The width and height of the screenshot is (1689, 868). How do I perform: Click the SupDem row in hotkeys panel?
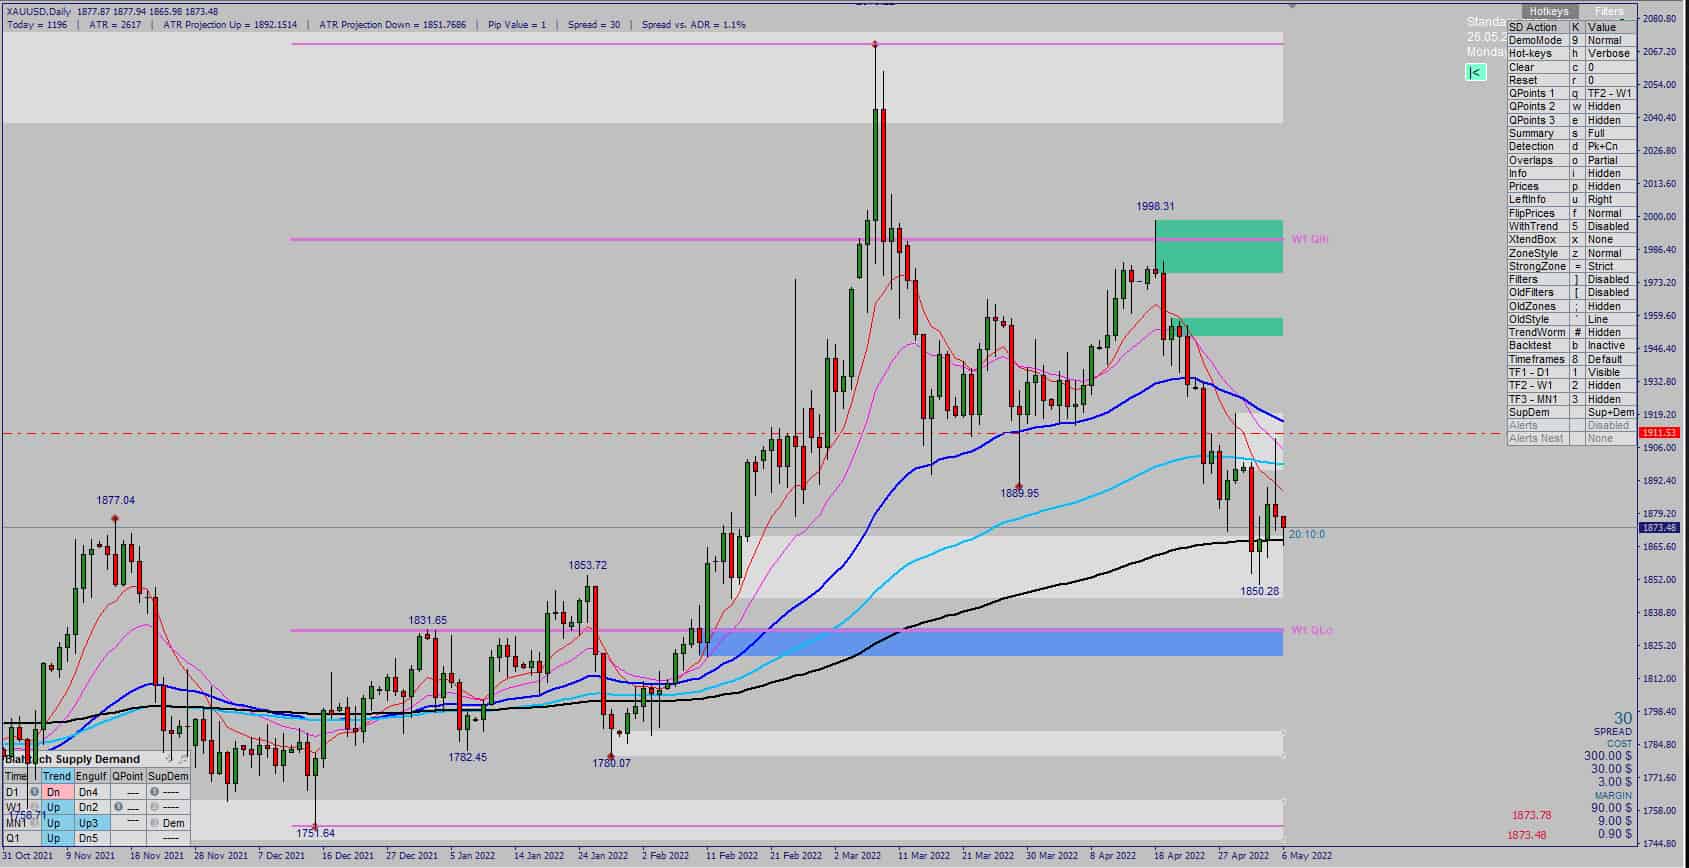(x=1571, y=412)
